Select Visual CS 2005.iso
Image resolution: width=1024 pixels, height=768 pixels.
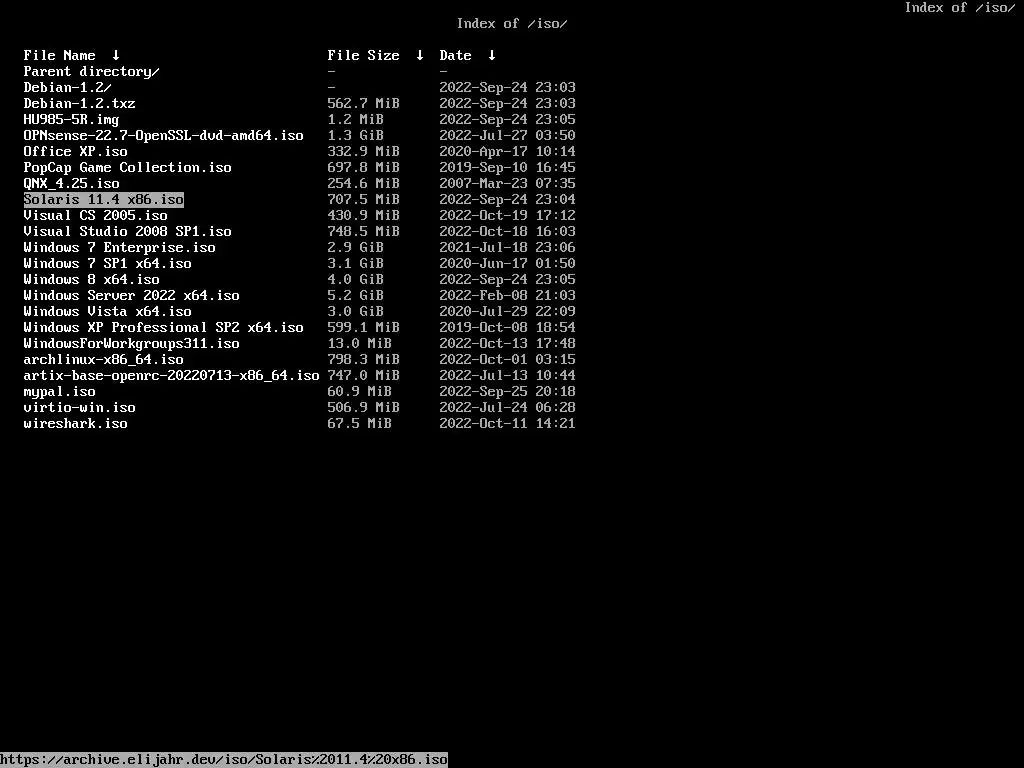coord(95,216)
